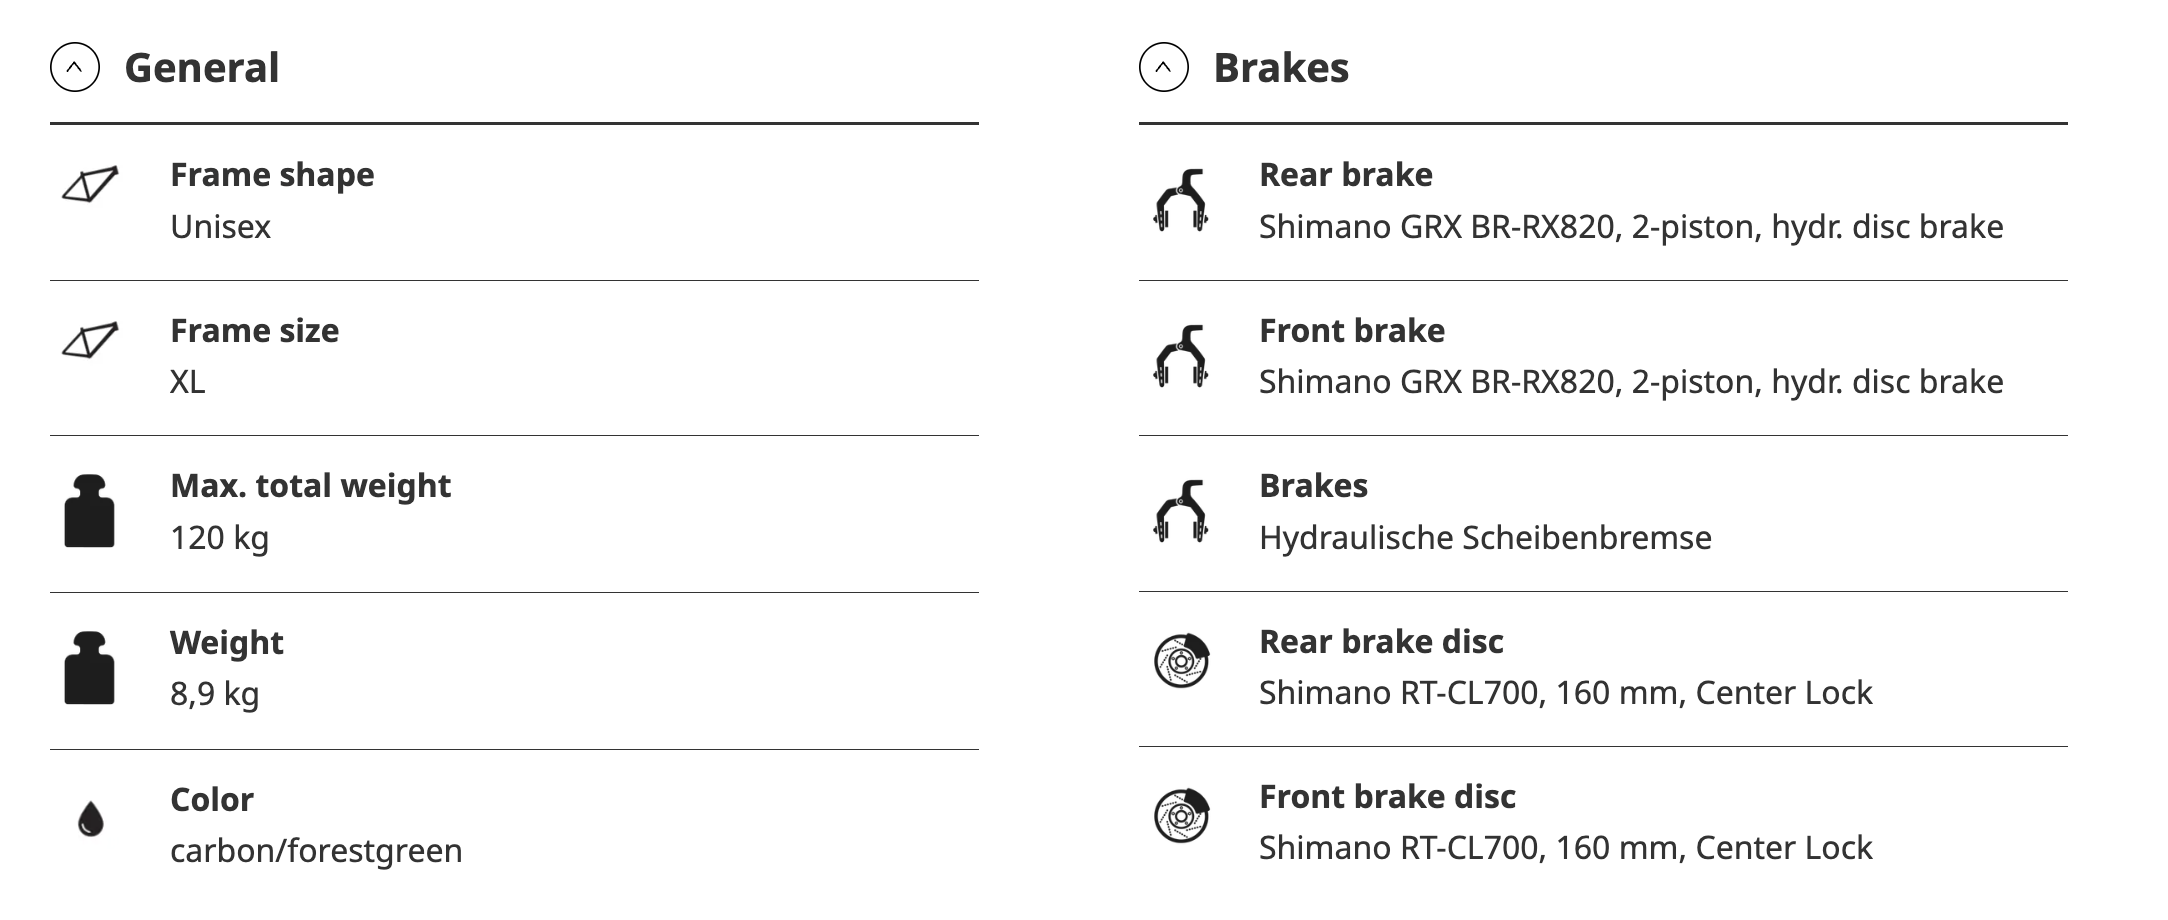Collapse the General section chevron
This screenshot has width=2168, height=920.
[x=75, y=68]
